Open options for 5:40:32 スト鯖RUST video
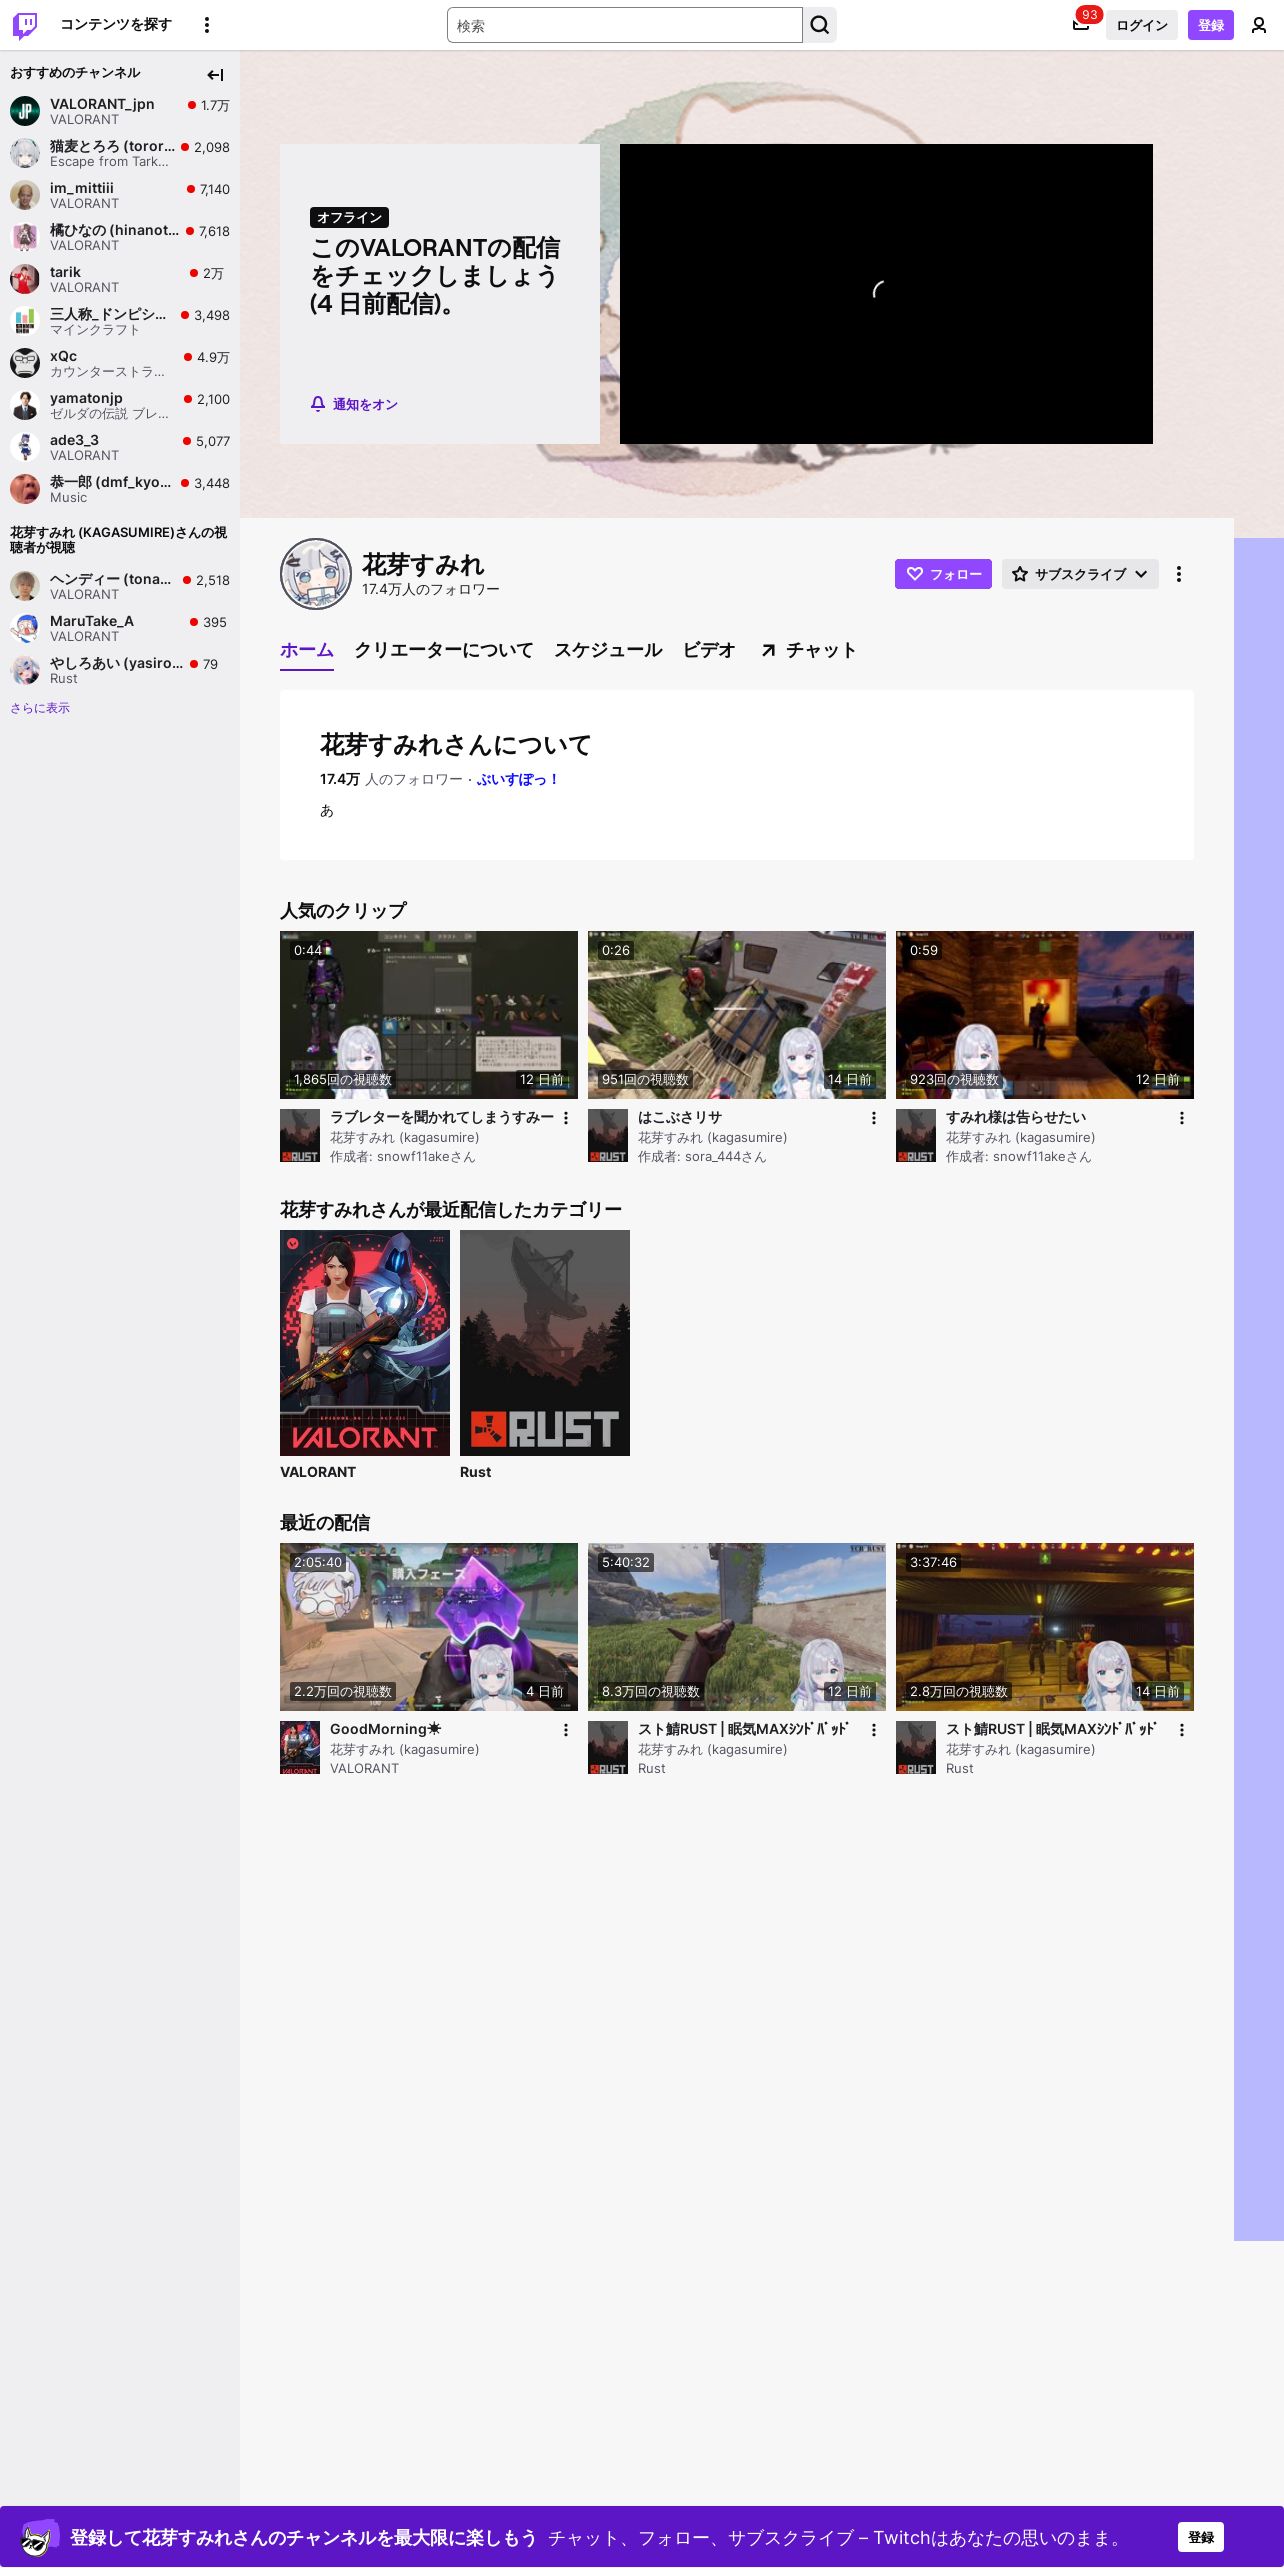 click(874, 1730)
